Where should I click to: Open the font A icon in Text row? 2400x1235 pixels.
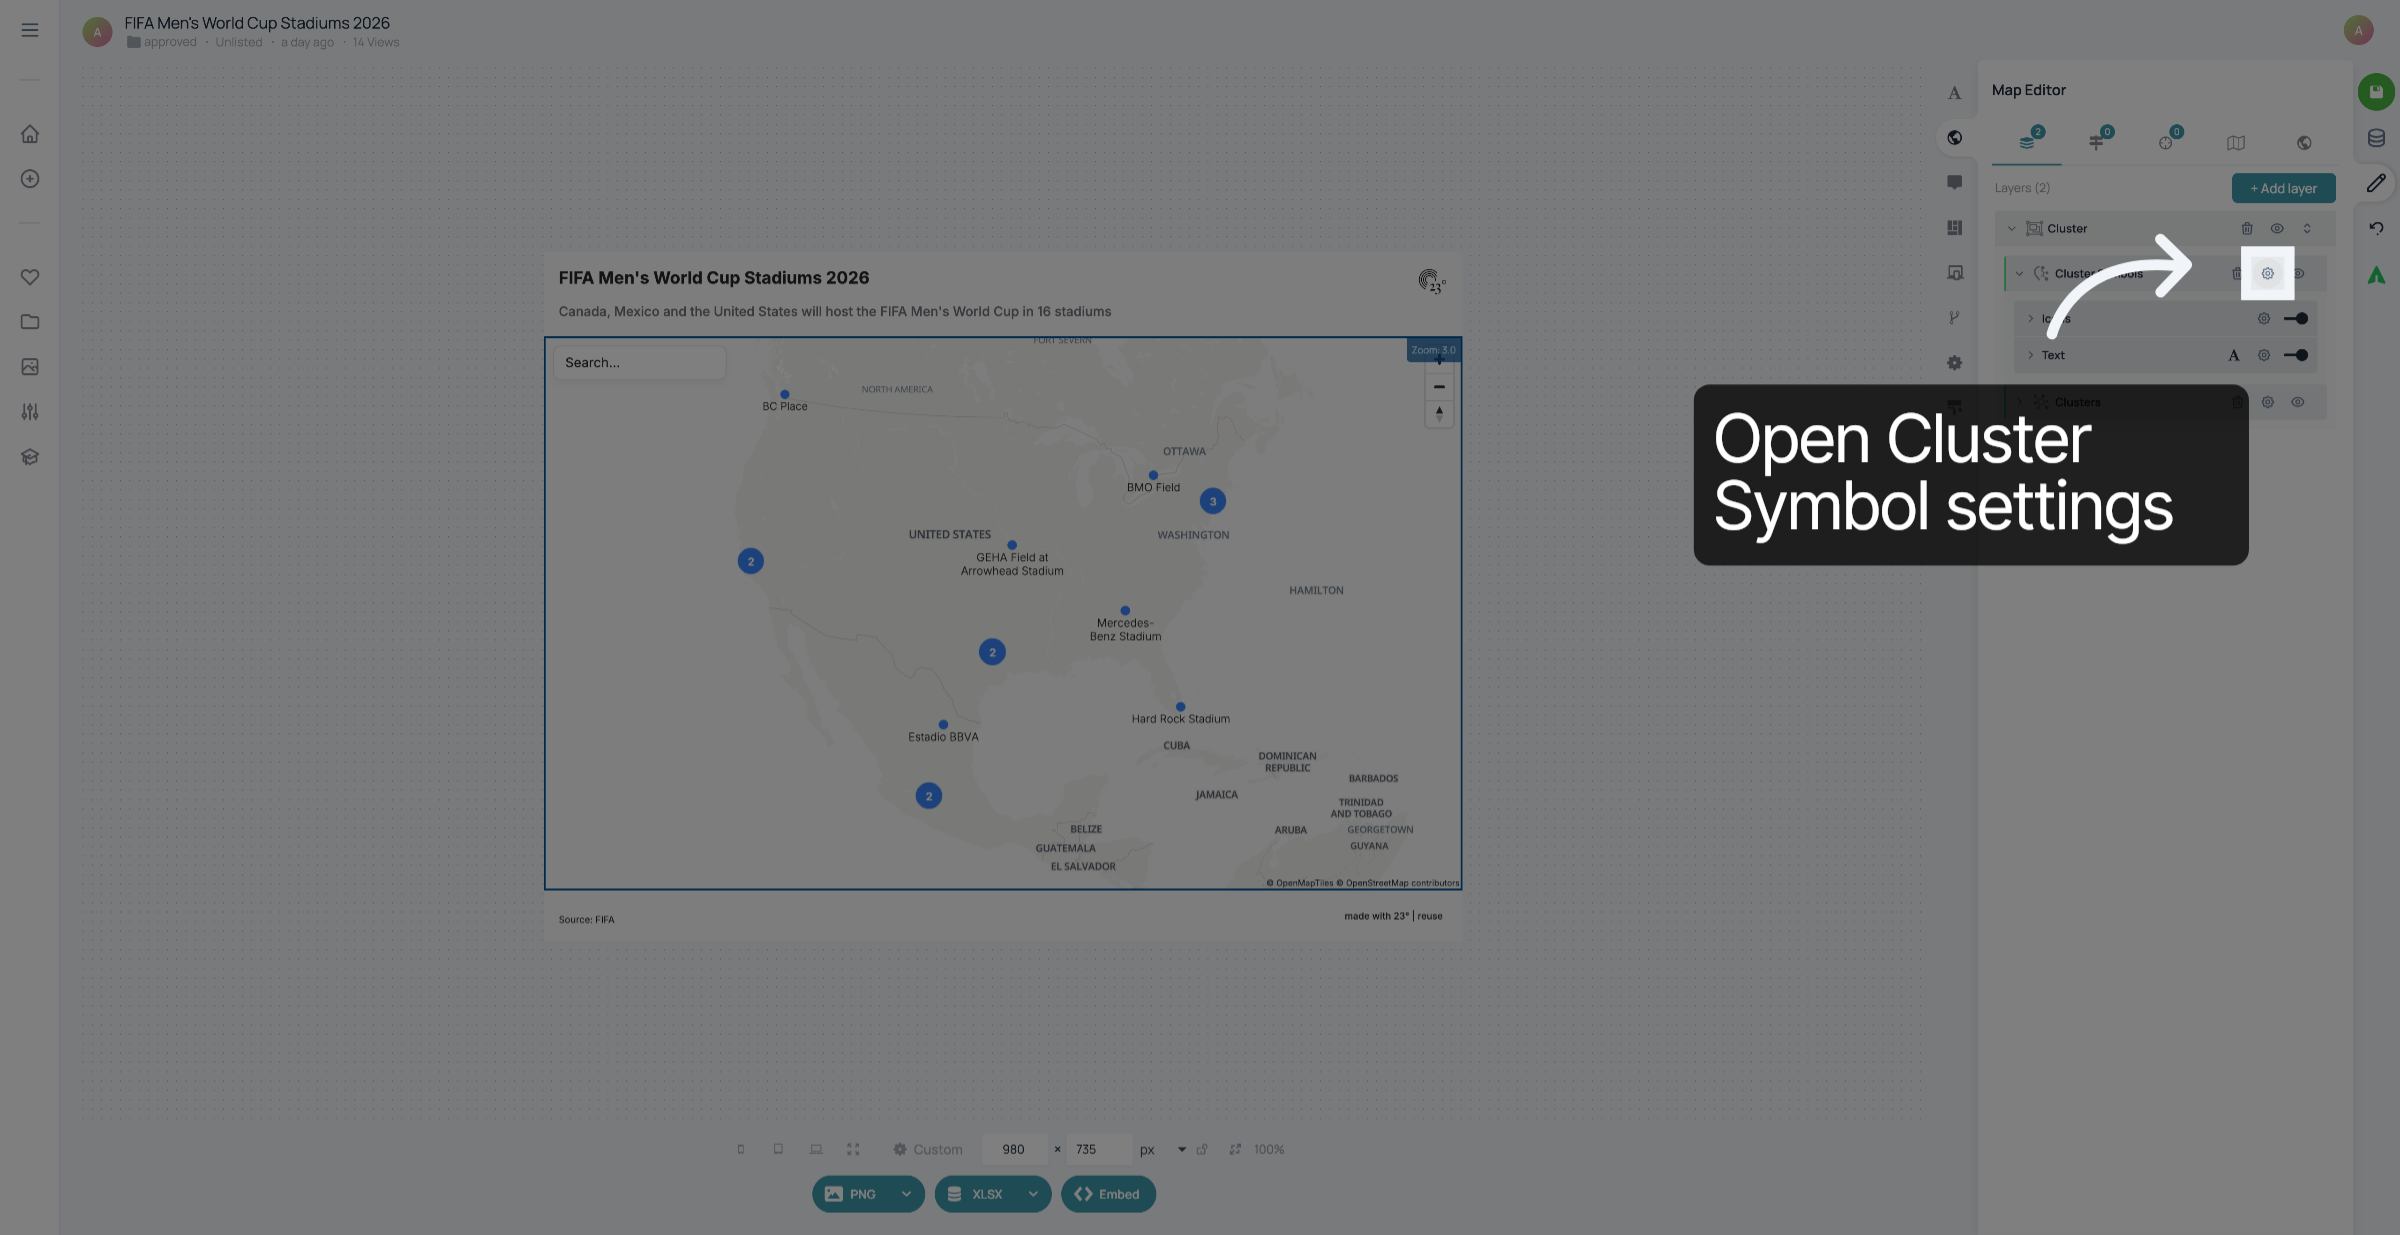point(2234,355)
